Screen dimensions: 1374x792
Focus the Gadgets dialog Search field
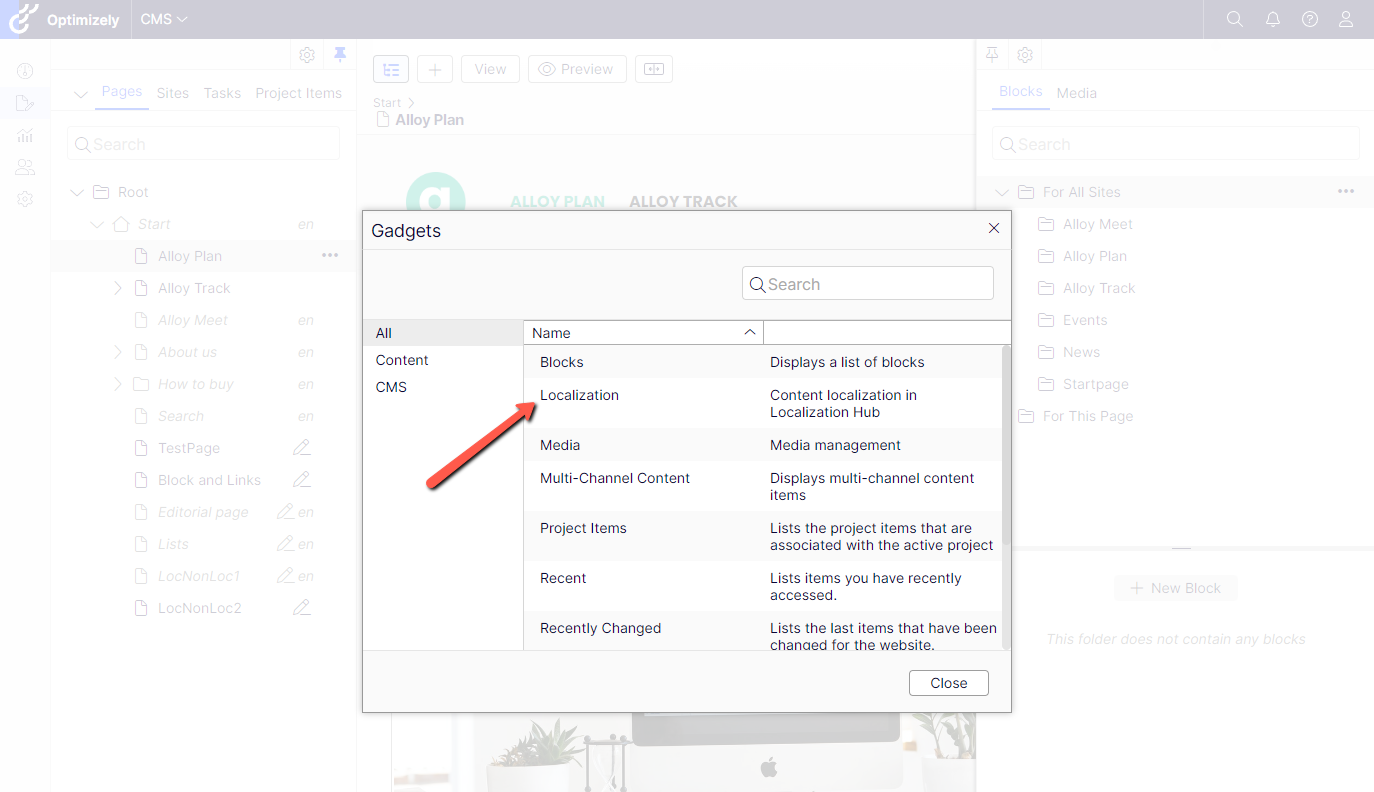click(868, 284)
